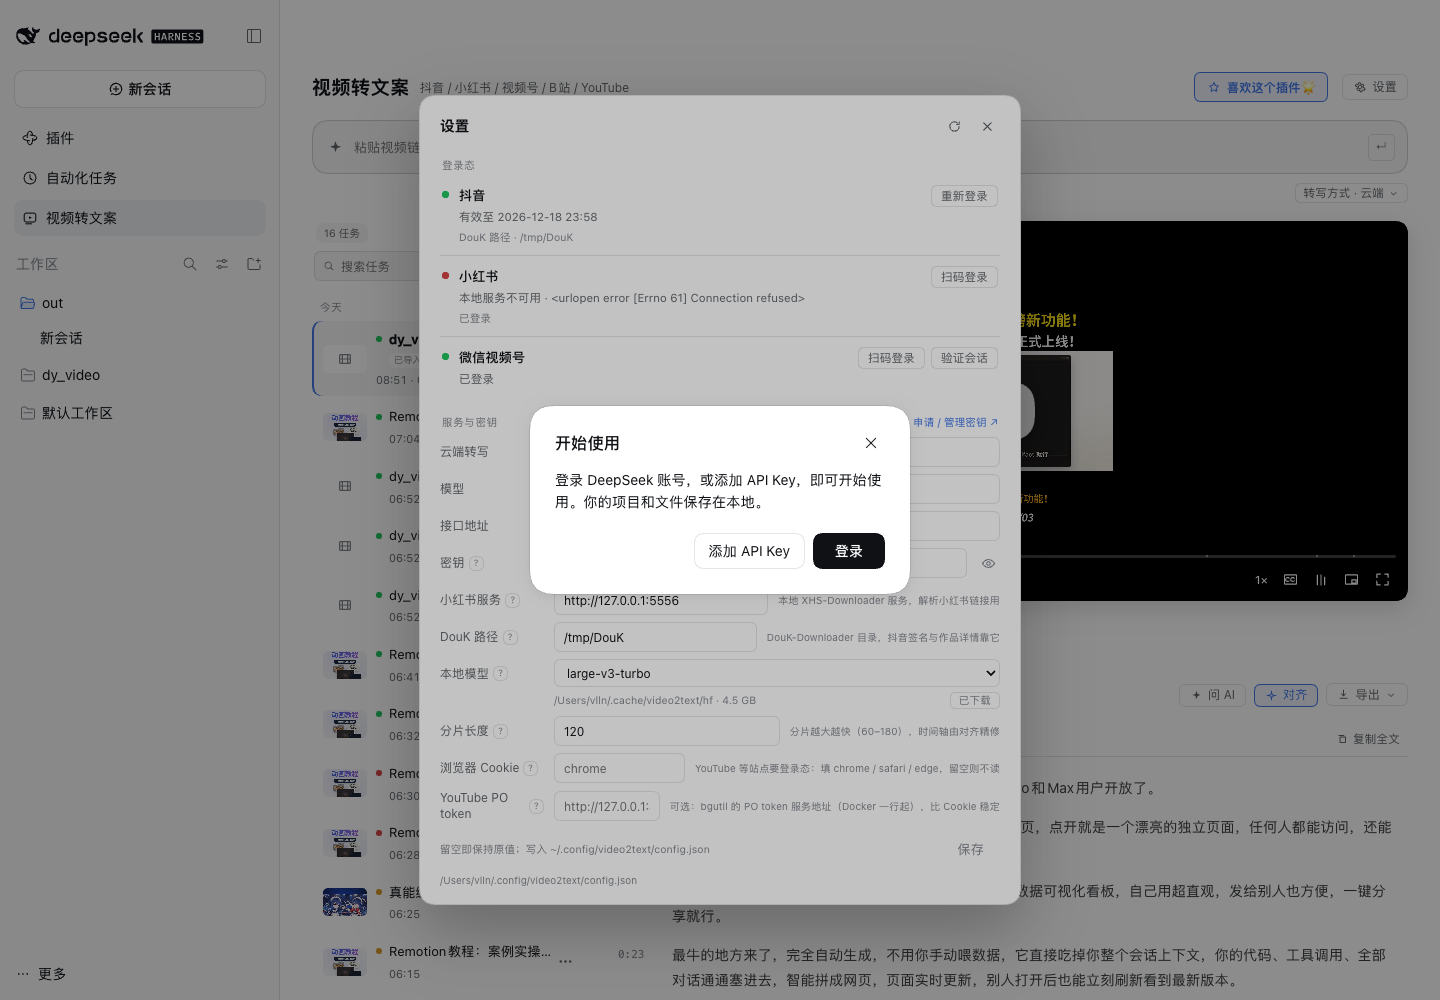Edit the DouK 路径 field
This screenshot has width=1440, height=1000.
(655, 637)
